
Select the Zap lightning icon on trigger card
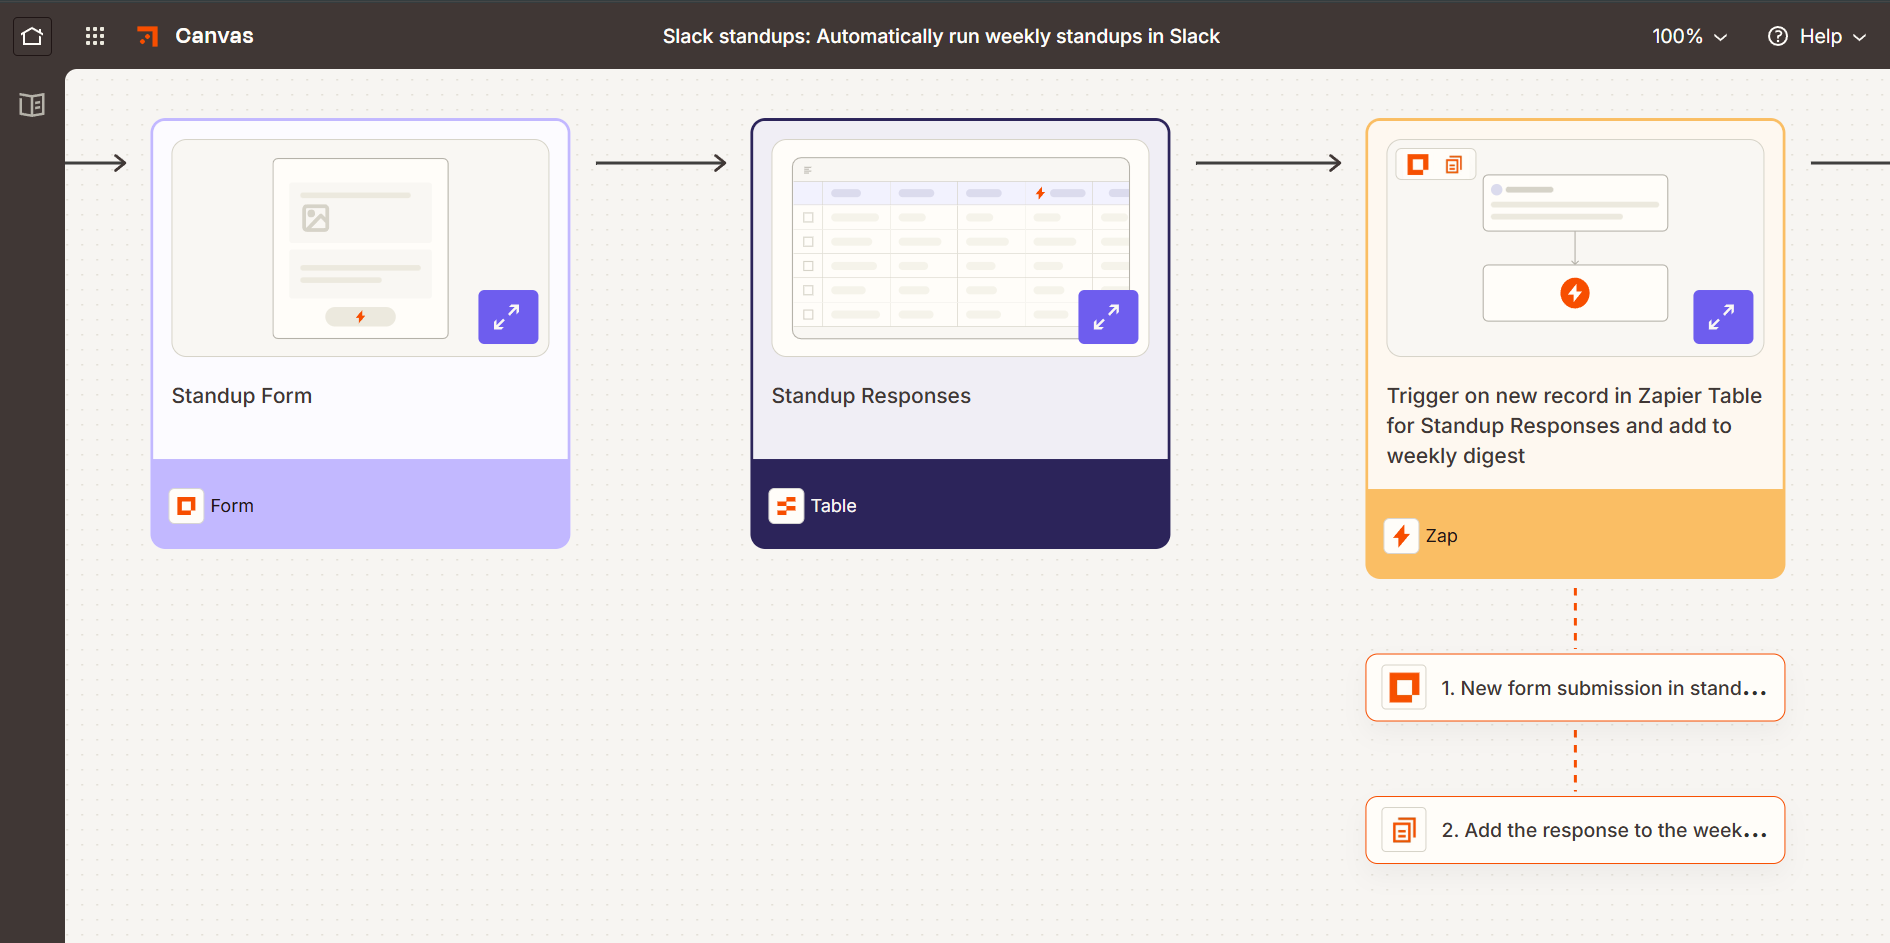[1400, 535]
